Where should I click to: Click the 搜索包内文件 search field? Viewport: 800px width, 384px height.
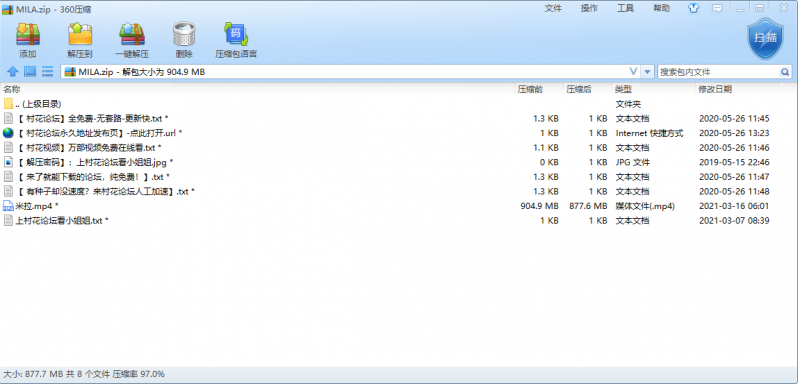coord(718,72)
